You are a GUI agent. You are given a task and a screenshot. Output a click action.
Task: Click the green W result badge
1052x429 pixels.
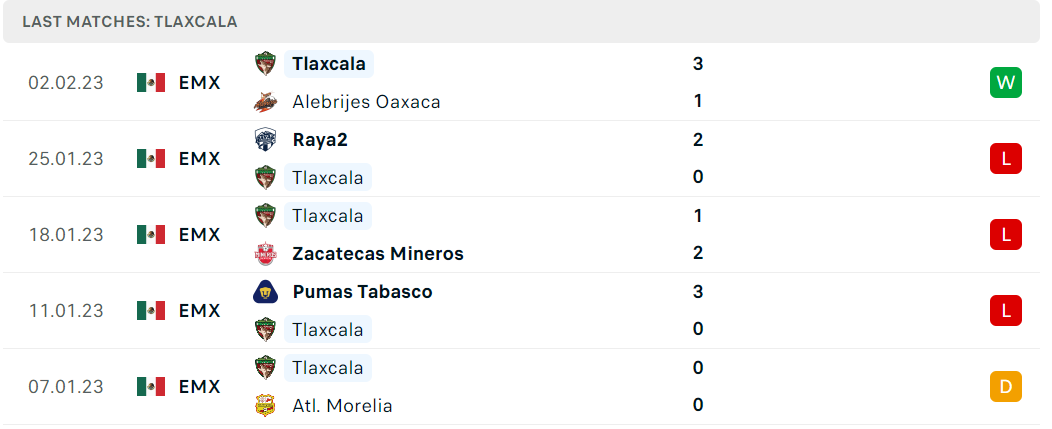coord(1005,83)
